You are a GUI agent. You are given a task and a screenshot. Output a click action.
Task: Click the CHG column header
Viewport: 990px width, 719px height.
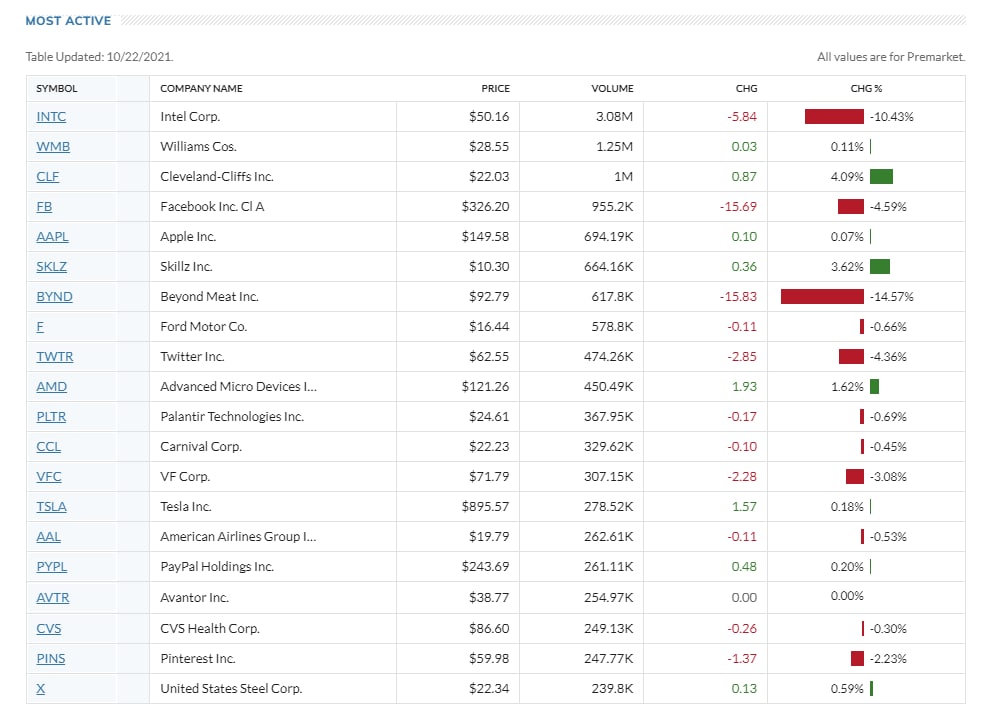click(746, 88)
